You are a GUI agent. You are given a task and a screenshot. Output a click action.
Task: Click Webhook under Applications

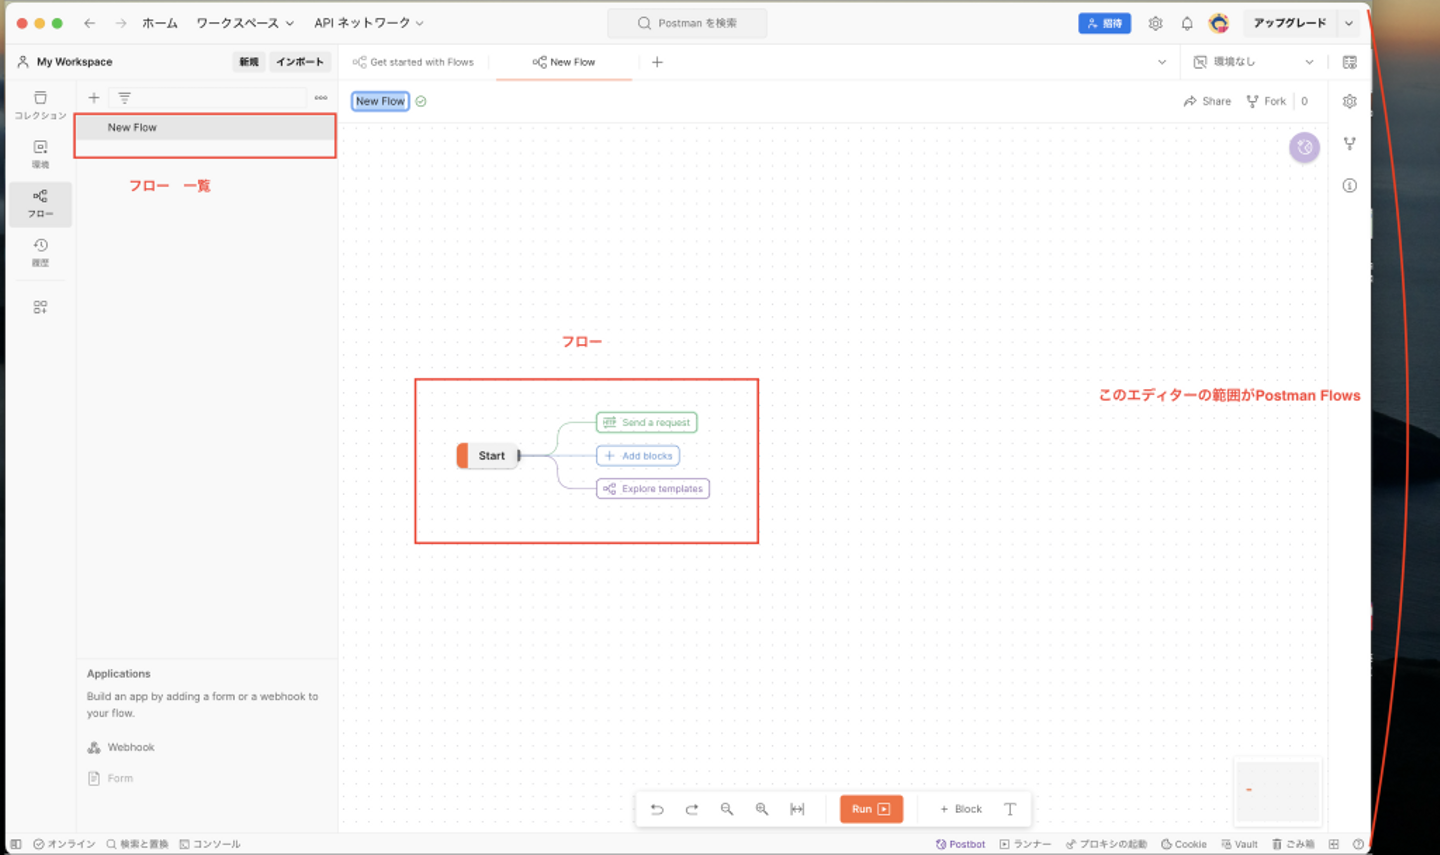click(x=121, y=748)
